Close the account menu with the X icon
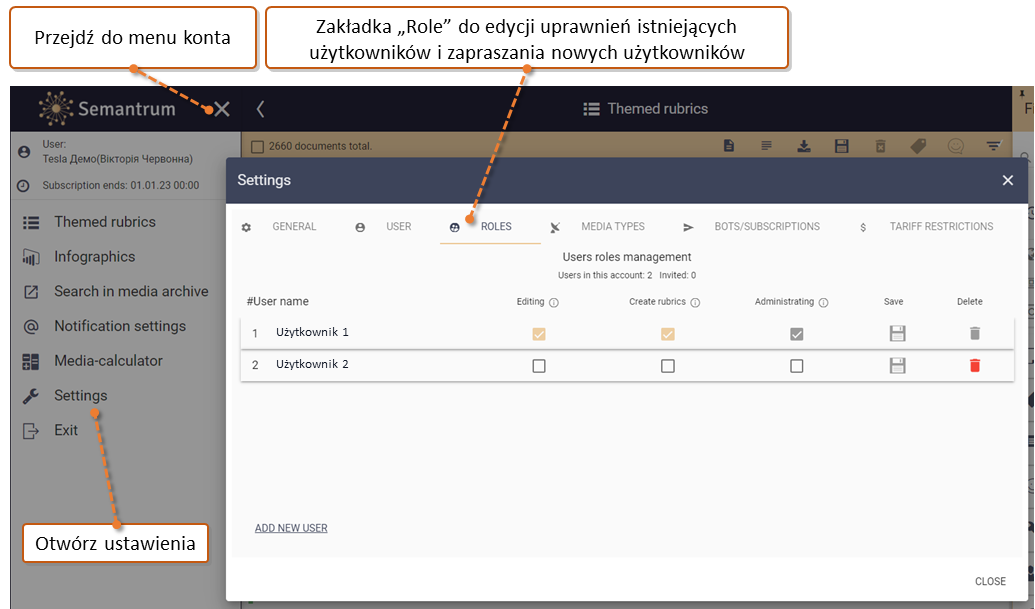 pos(222,109)
